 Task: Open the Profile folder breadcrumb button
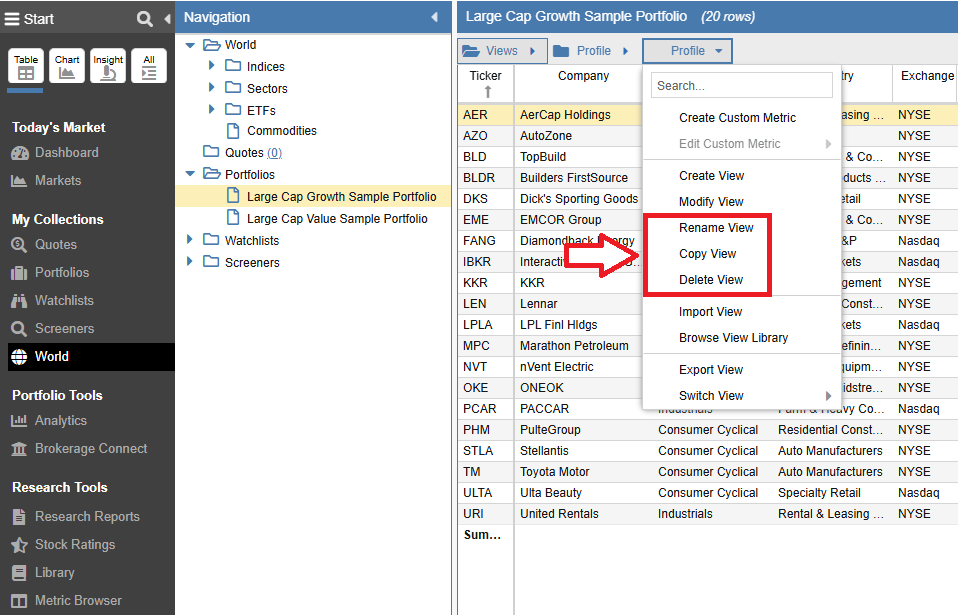coord(591,51)
